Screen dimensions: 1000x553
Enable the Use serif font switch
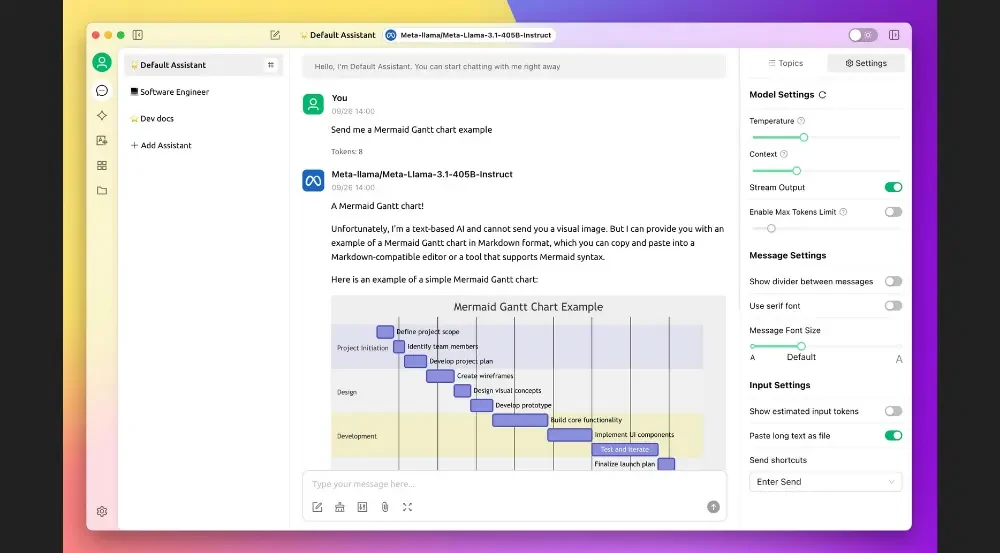point(893,306)
